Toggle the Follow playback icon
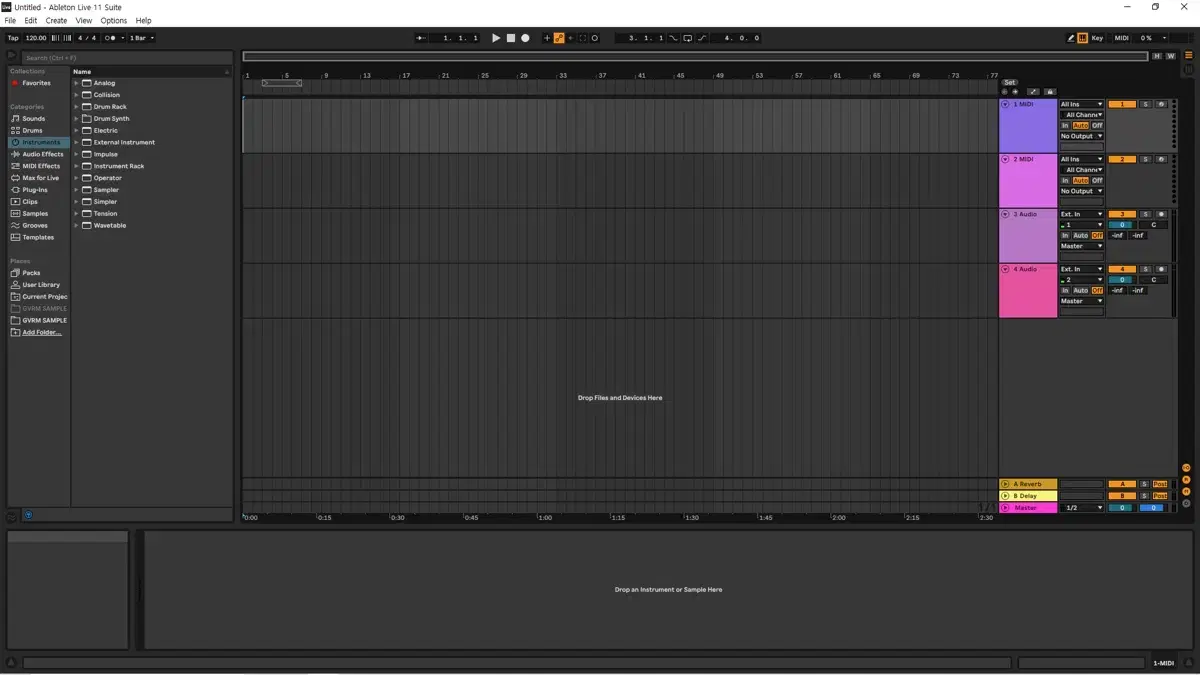 (421, 38)
